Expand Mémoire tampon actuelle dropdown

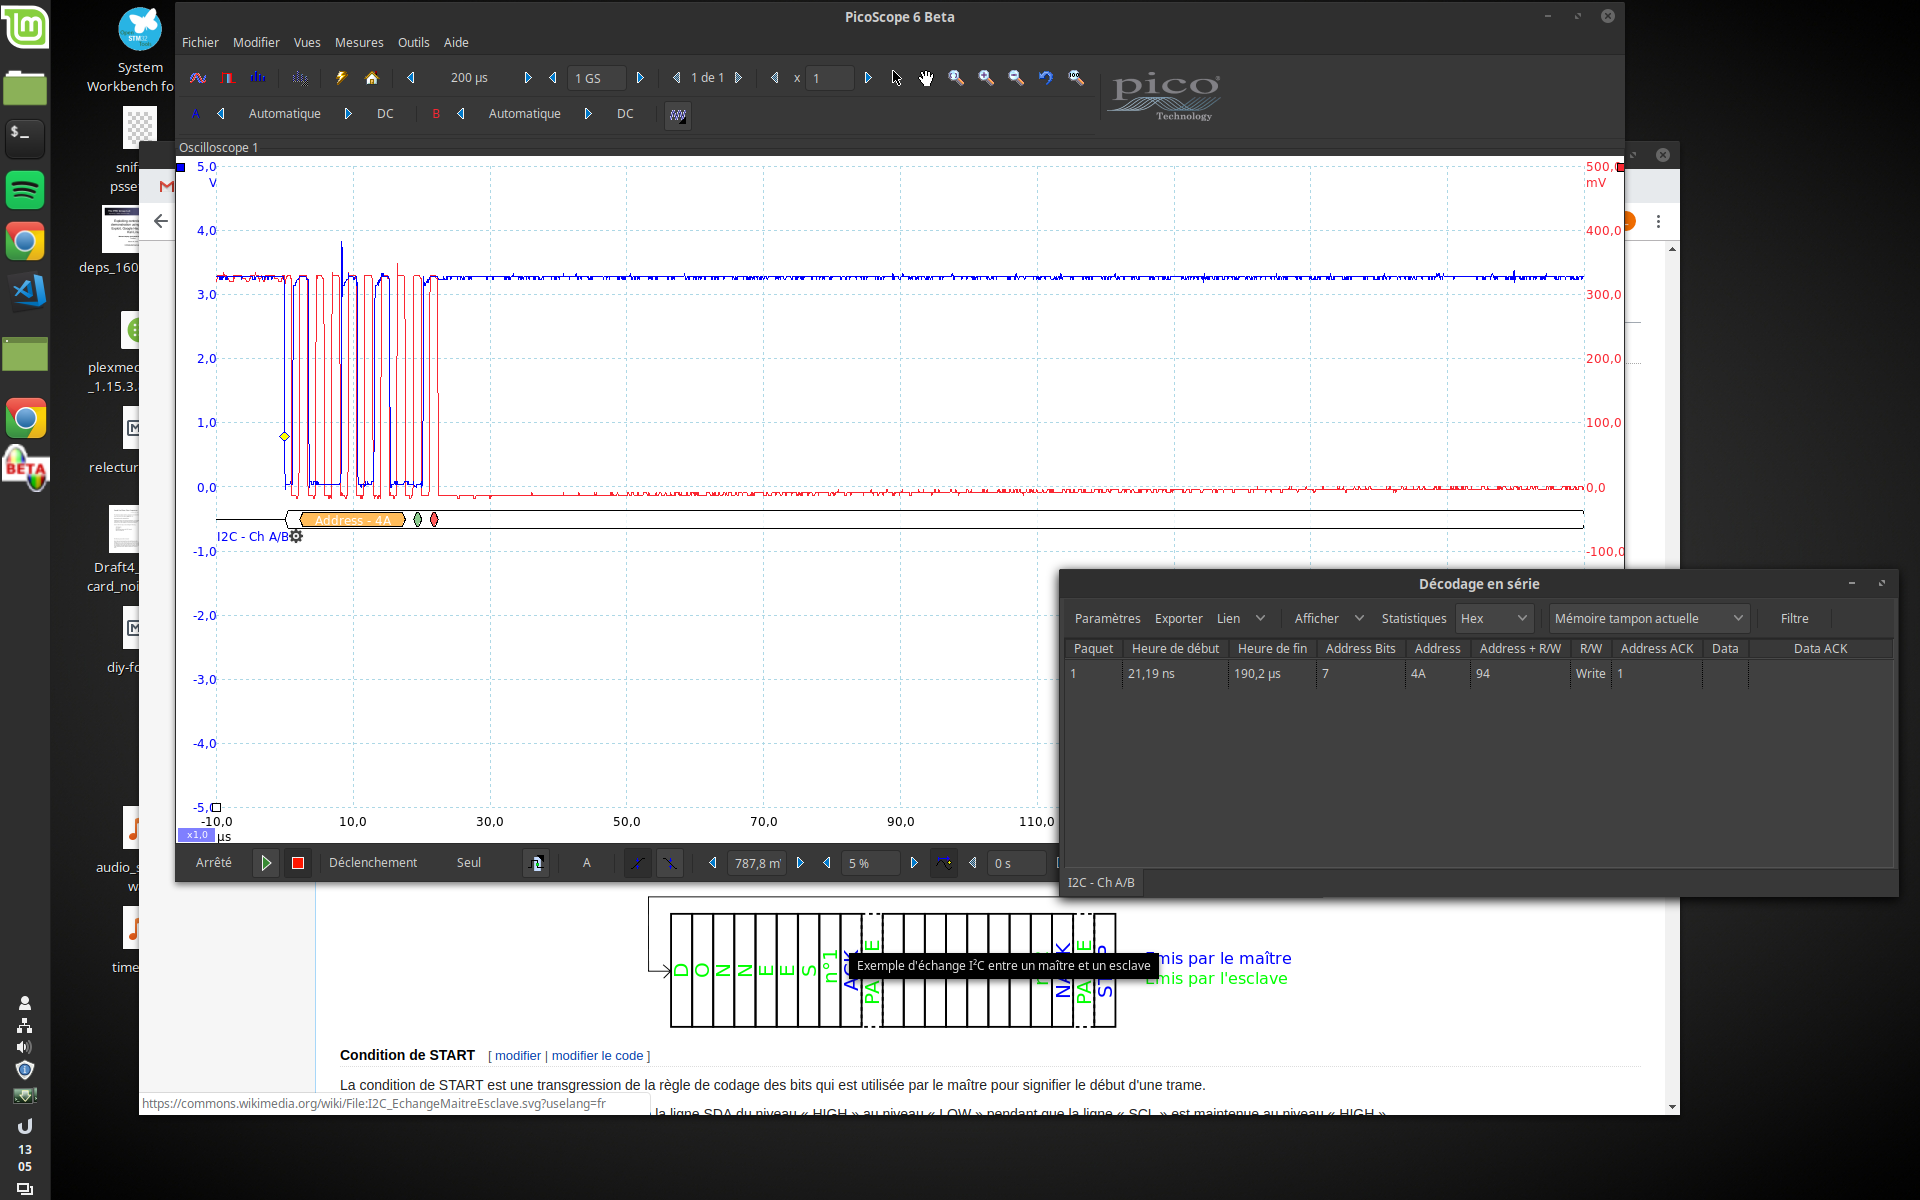click(1648, 619)
